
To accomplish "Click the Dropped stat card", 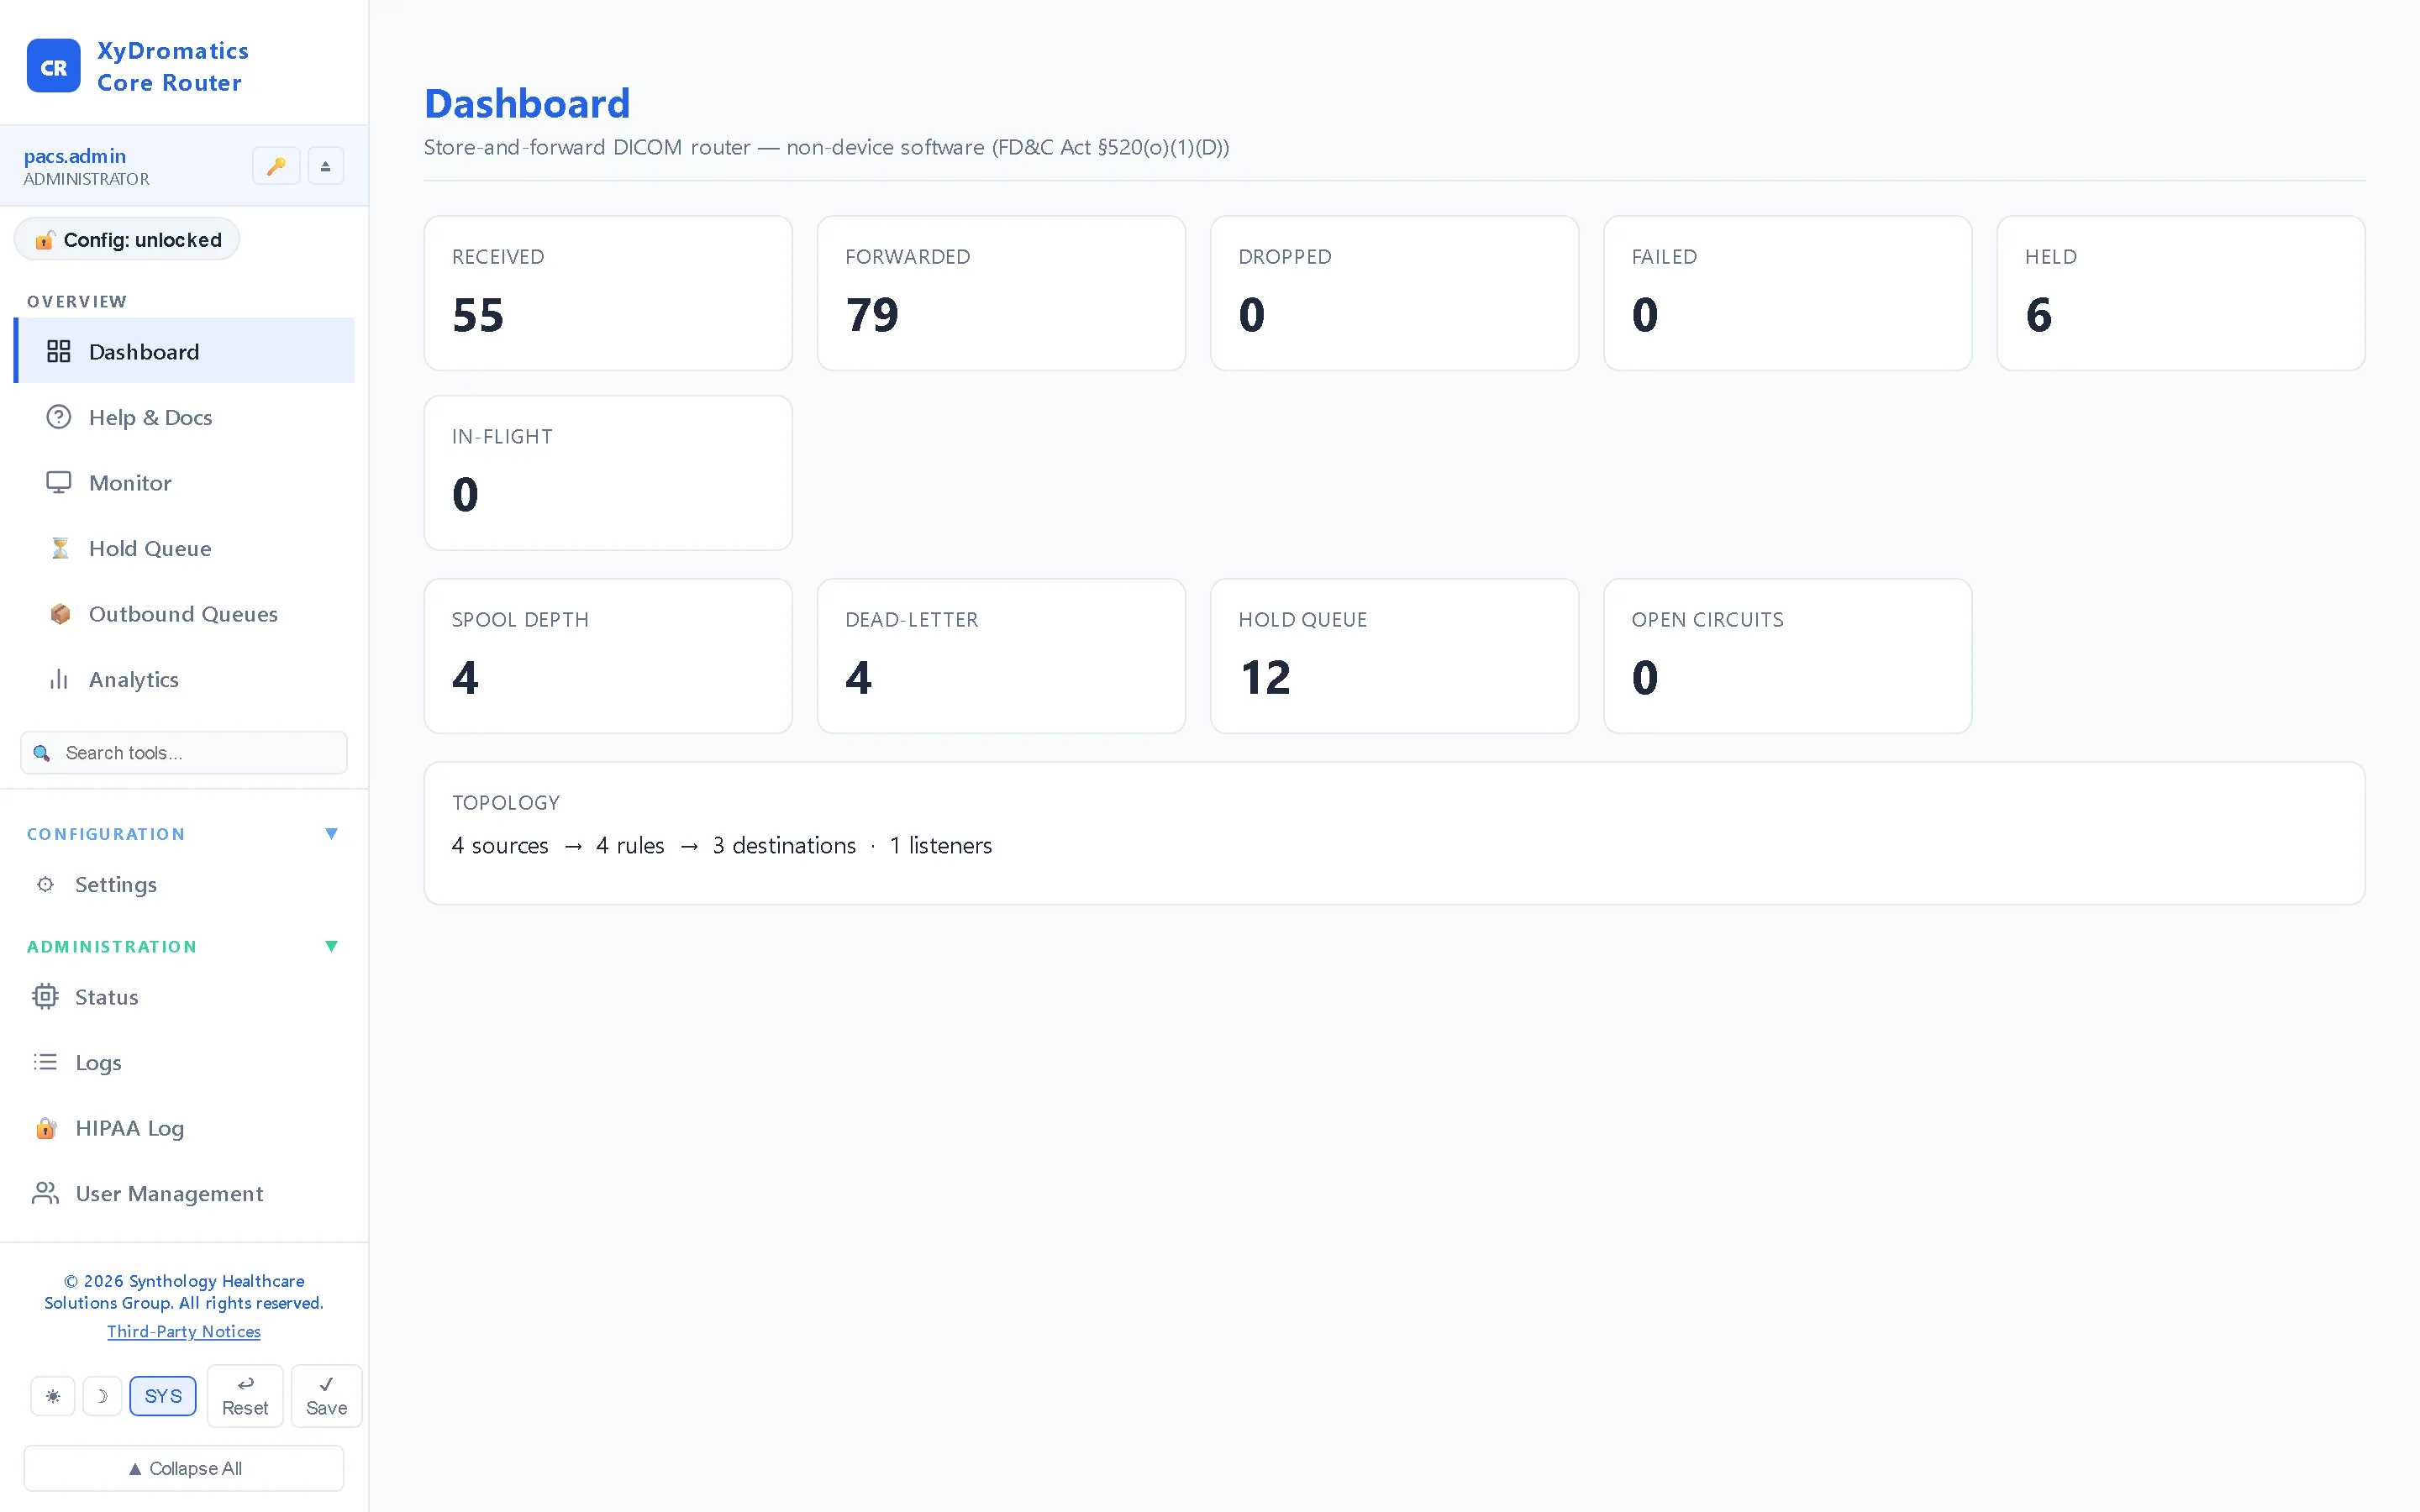I will [x=1394, y=293].
